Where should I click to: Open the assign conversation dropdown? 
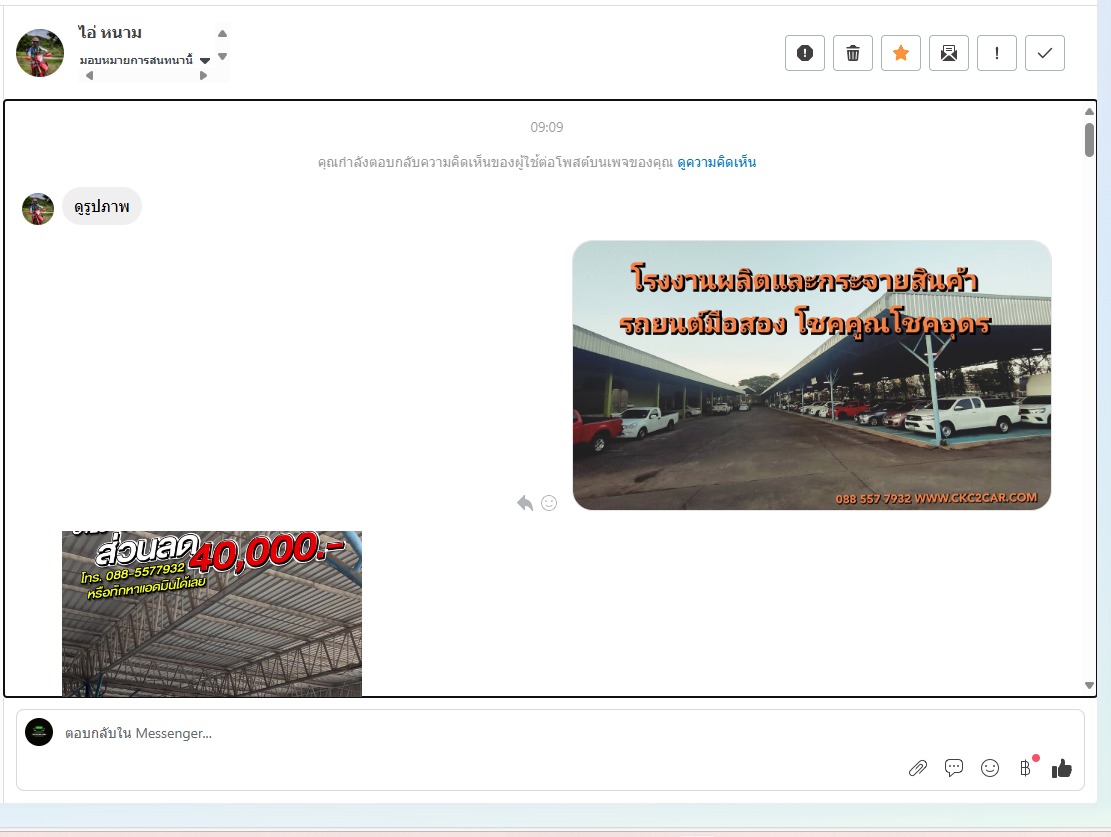pos(145,60)
